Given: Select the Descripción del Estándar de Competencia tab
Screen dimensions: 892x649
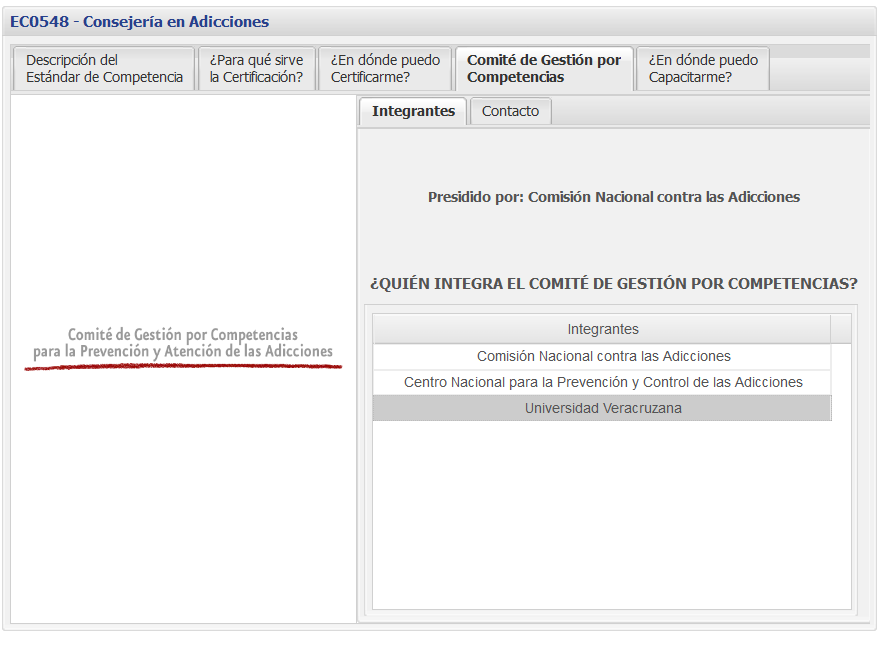Looking at the screenshot, I should tap(103, 68).
